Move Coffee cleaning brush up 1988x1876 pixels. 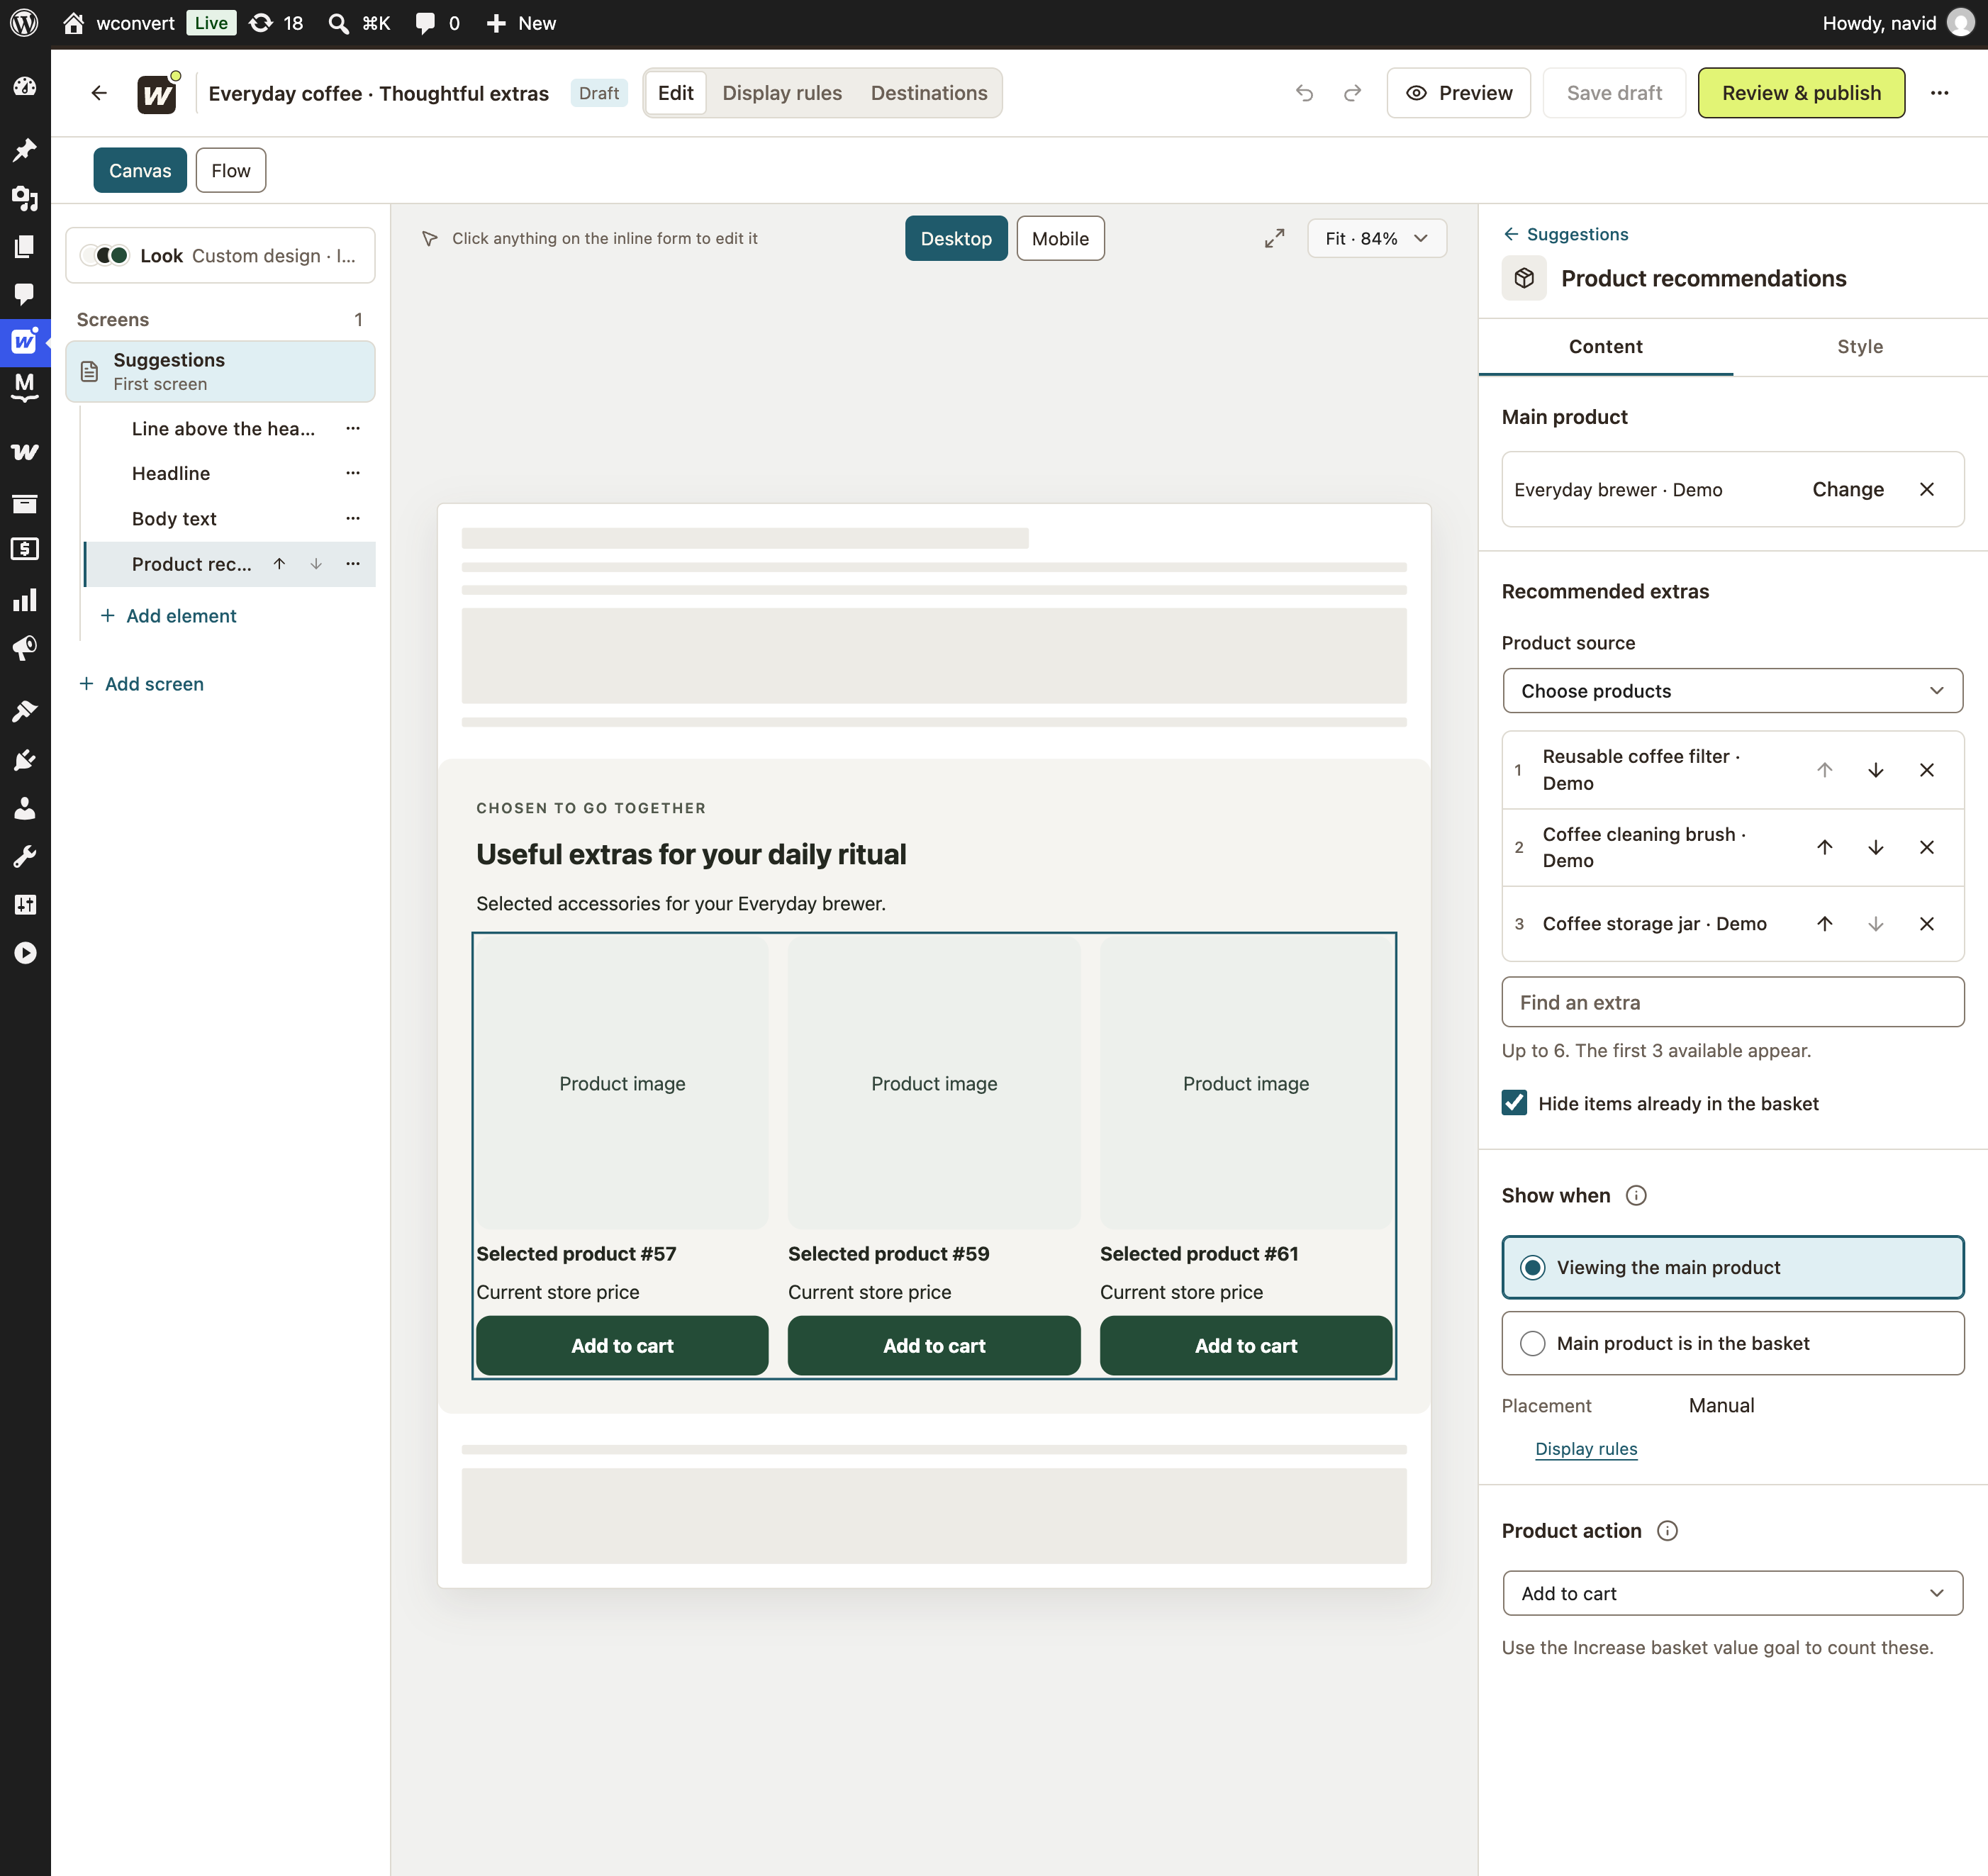1824,847
